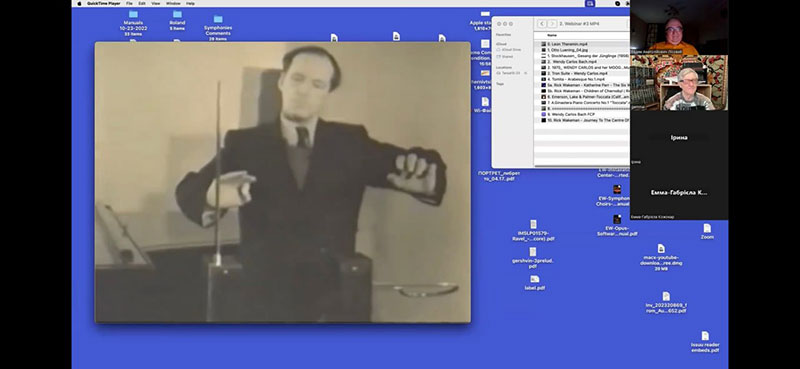Click the Name column header in Finder
The width and height of the screenshot is (800, 369).
(552, 36)
